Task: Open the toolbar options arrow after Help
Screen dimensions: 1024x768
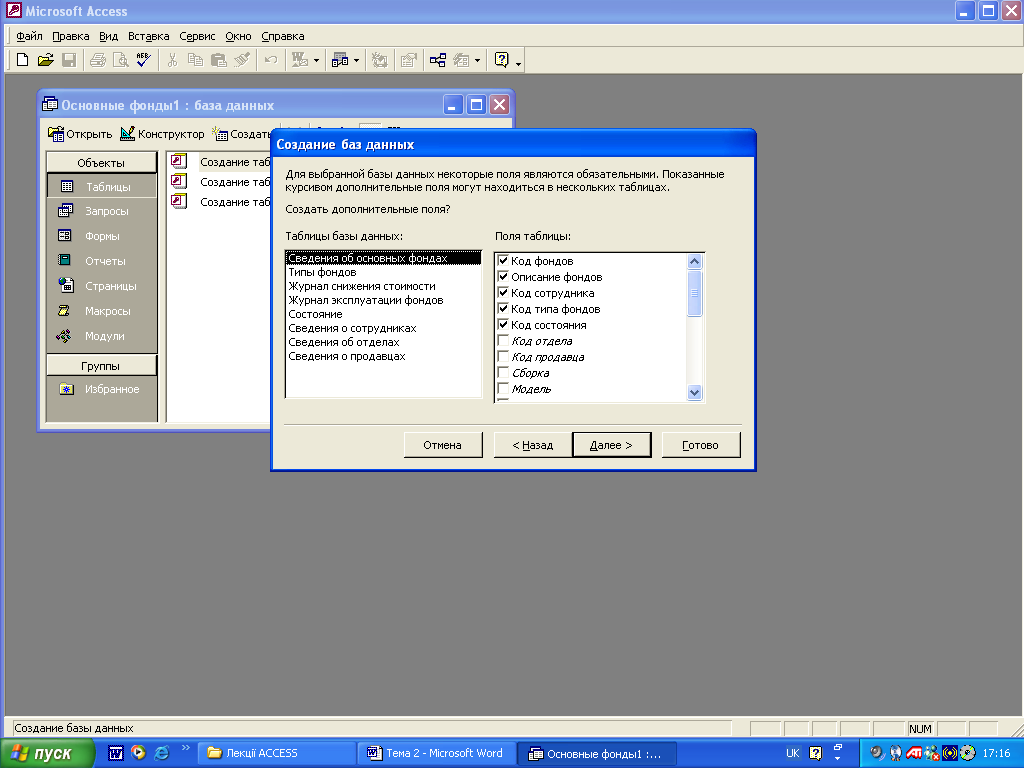Action: pyautogui.click(x=519, y=63)
